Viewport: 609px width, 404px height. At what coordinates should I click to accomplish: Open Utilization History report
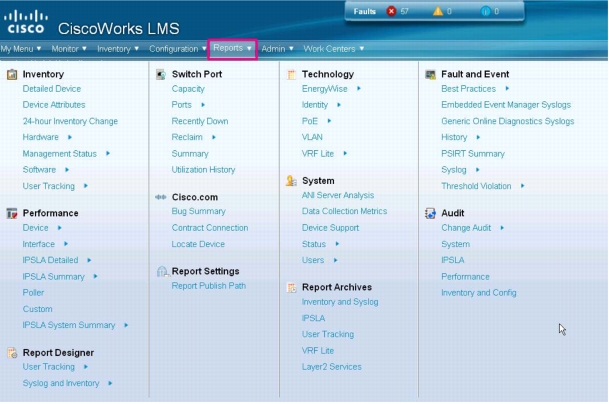pyautogui.click(x=203, y=170)
